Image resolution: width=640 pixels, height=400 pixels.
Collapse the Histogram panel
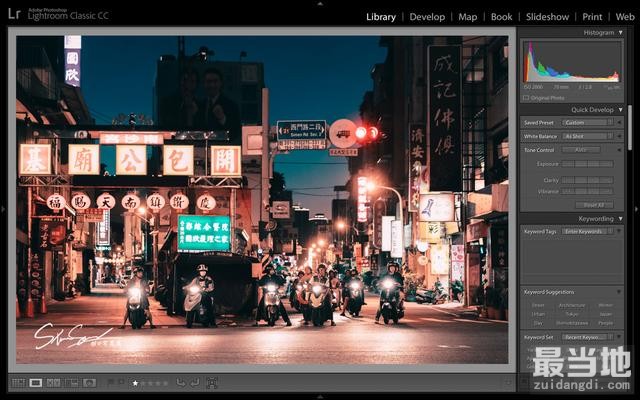(620, 33)
